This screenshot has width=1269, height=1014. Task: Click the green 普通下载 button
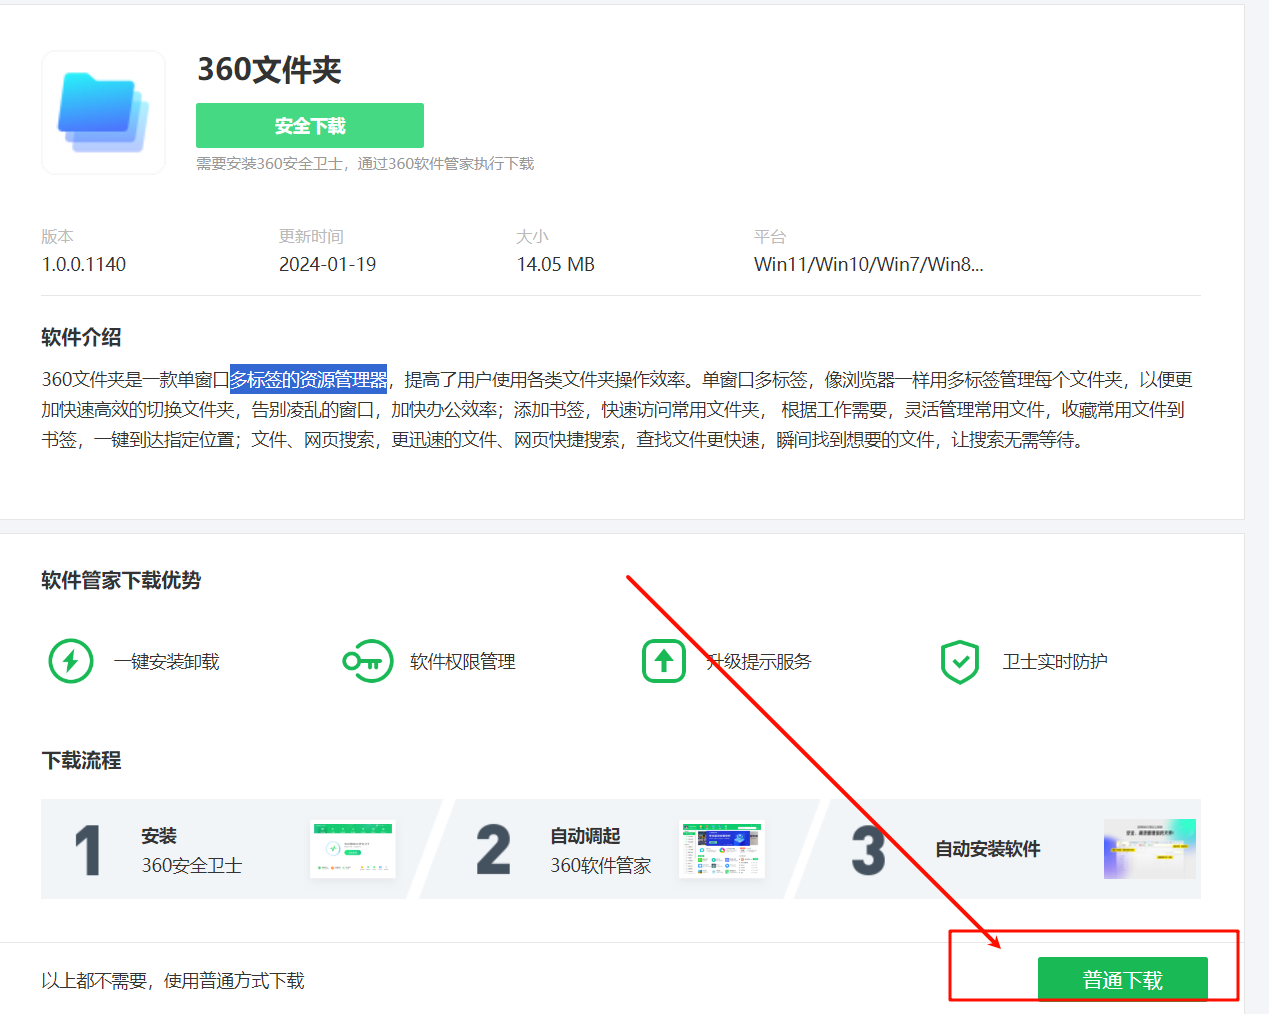1123,979
